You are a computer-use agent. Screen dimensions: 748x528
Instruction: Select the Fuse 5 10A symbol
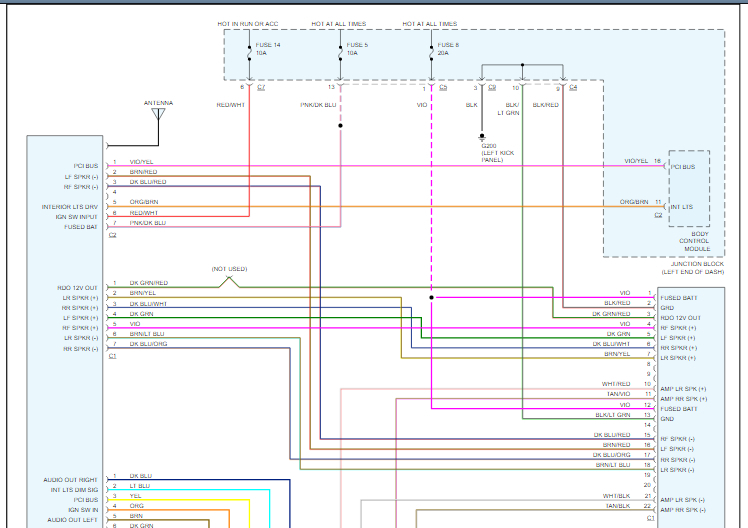[x=341, y=49]
